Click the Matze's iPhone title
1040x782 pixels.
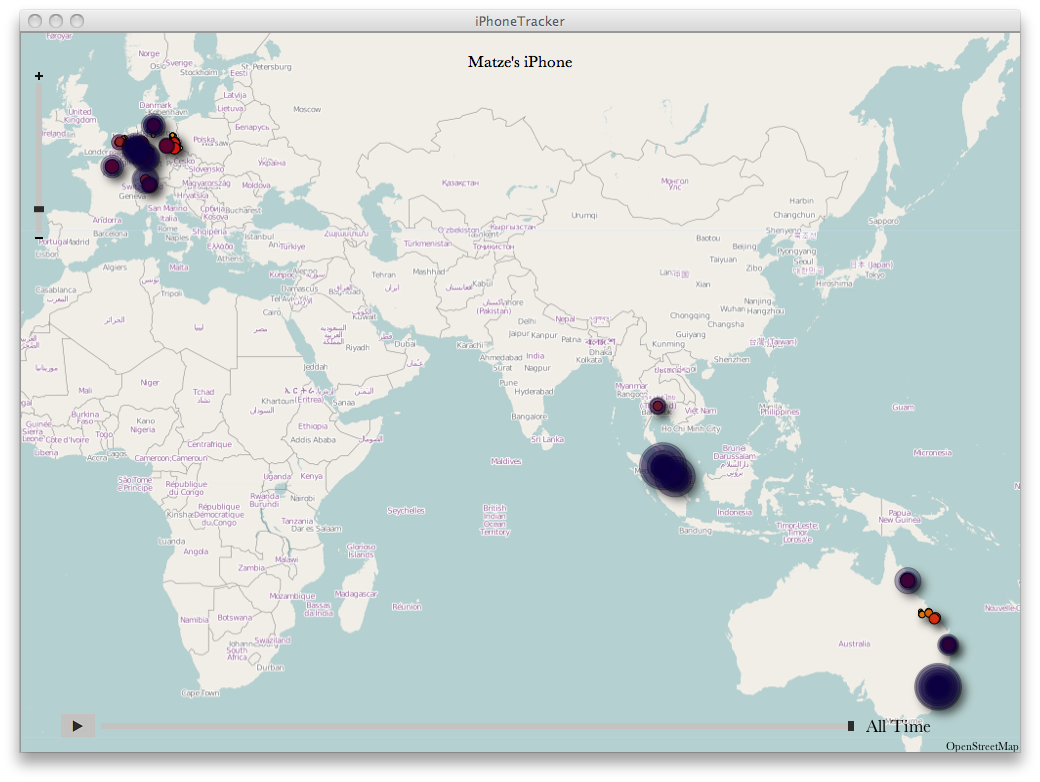click(x=520, y=62)
